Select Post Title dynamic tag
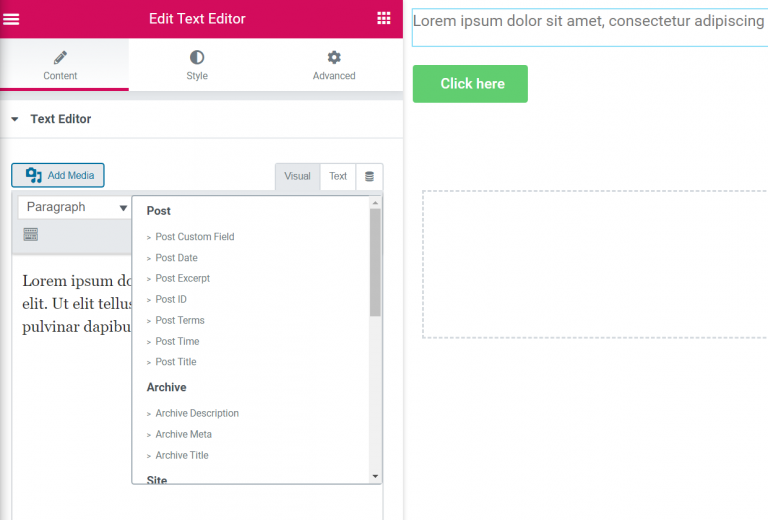This screenshot has width=768, height=520. 176,362
